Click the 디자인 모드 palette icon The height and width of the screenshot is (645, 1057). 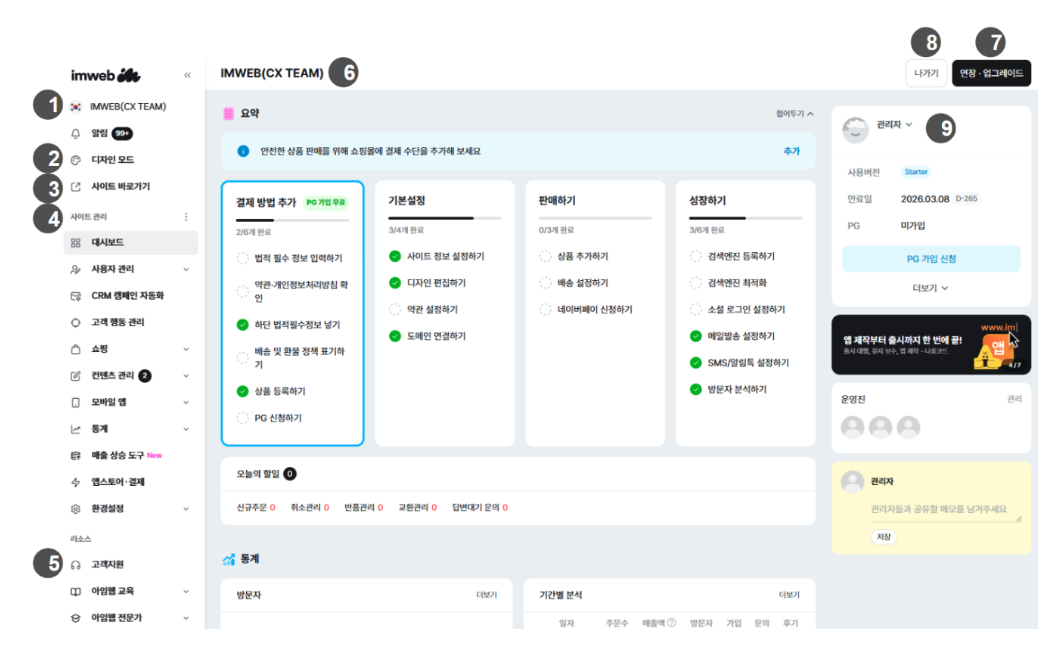pos(76,160)
